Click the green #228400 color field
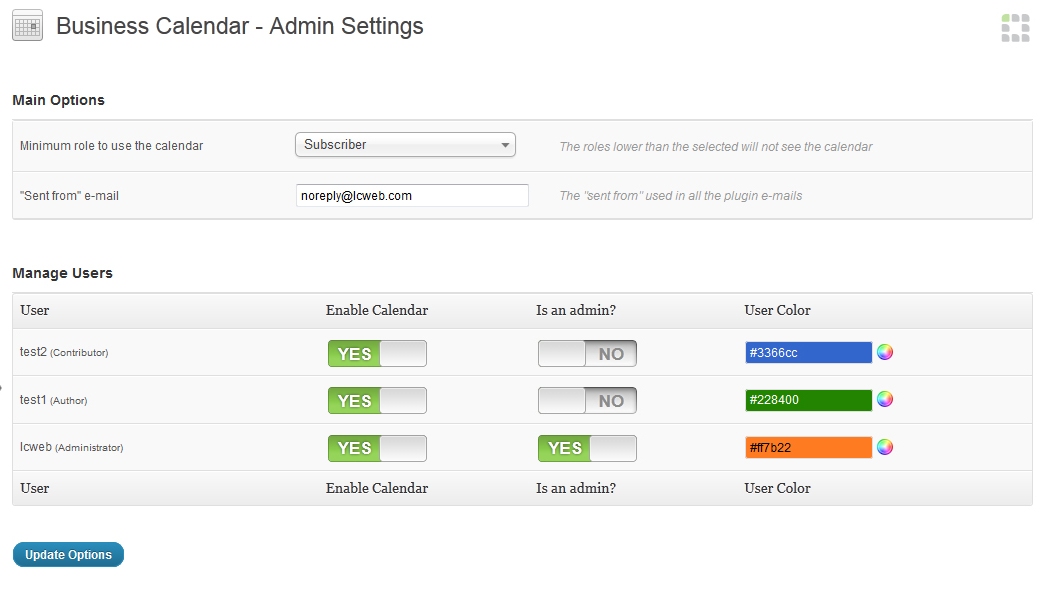Image resolution: width=1044 pixels, height=612 pixels. (808, 400)
